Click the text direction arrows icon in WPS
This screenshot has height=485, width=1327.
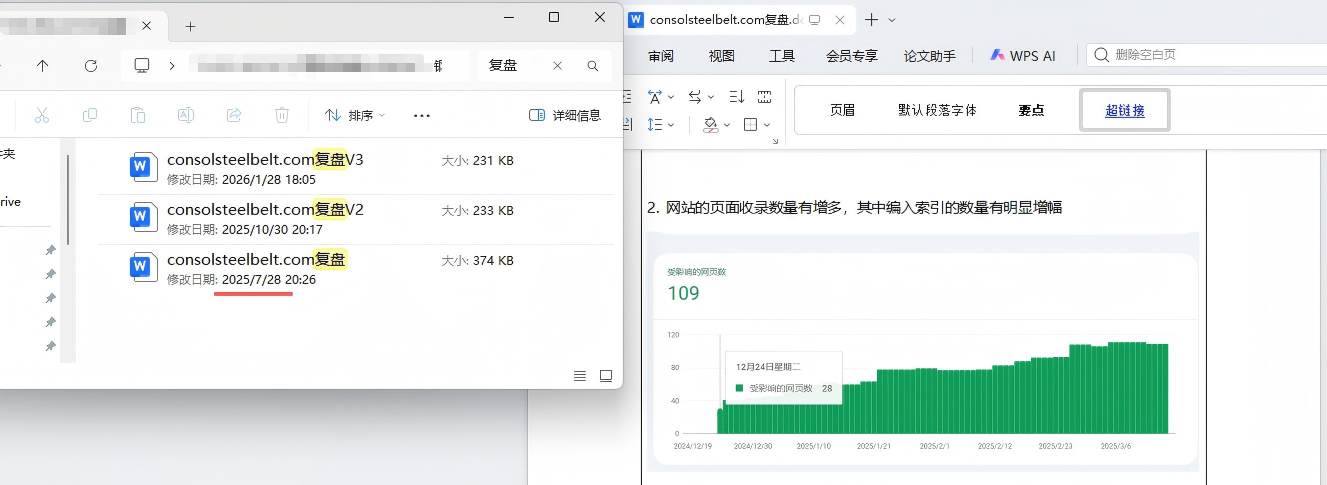pyautogui.click(x=696, y=97)
